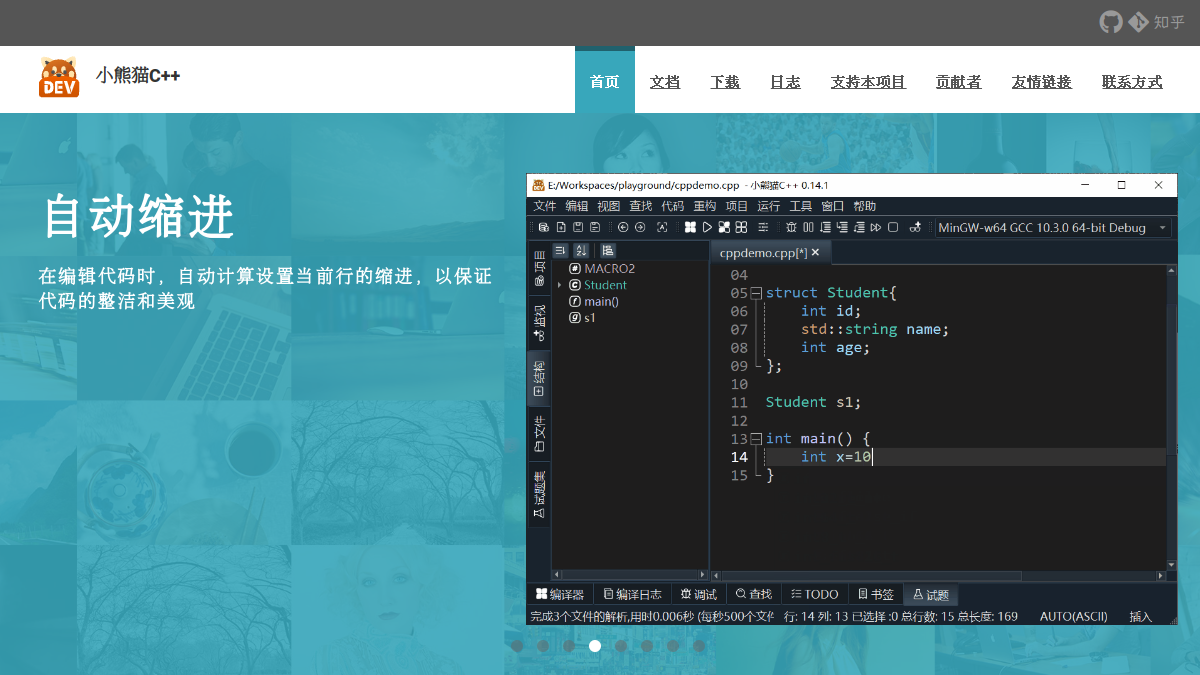
Task: Switch to the 书签 bottom tab
Action: [x=876, y=594]
